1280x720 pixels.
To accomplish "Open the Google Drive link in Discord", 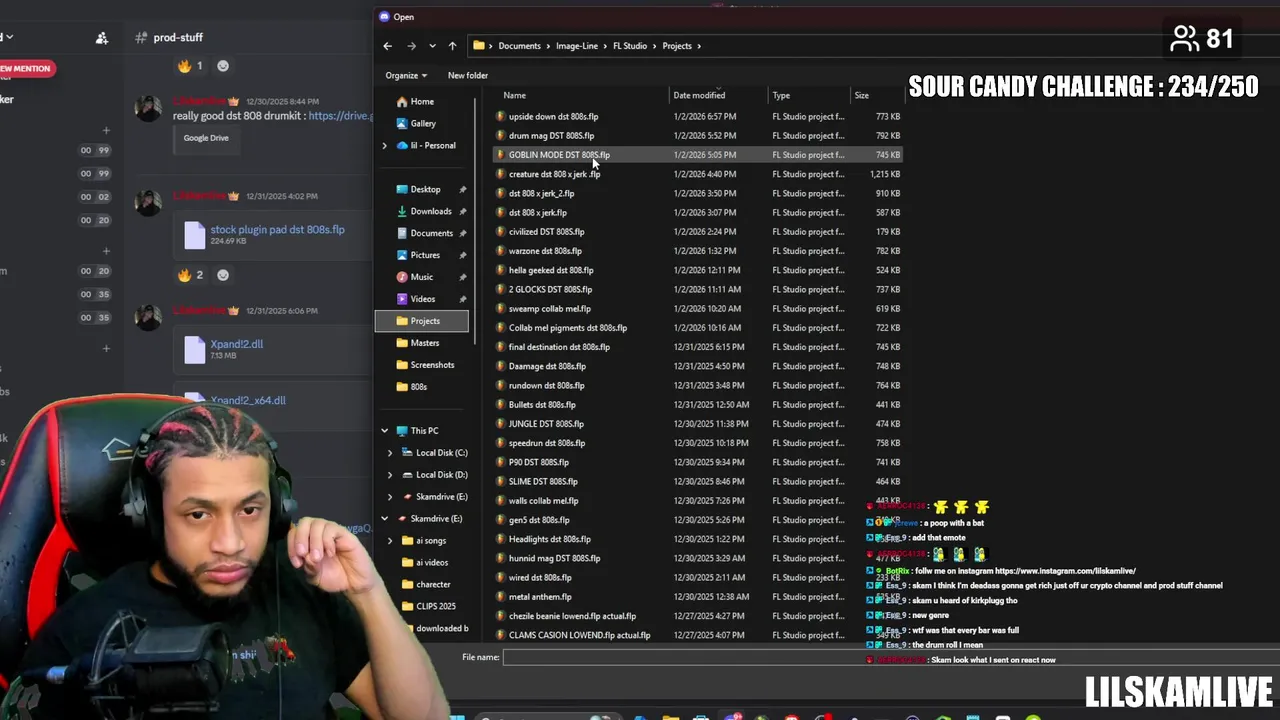I will click(340, 116).
